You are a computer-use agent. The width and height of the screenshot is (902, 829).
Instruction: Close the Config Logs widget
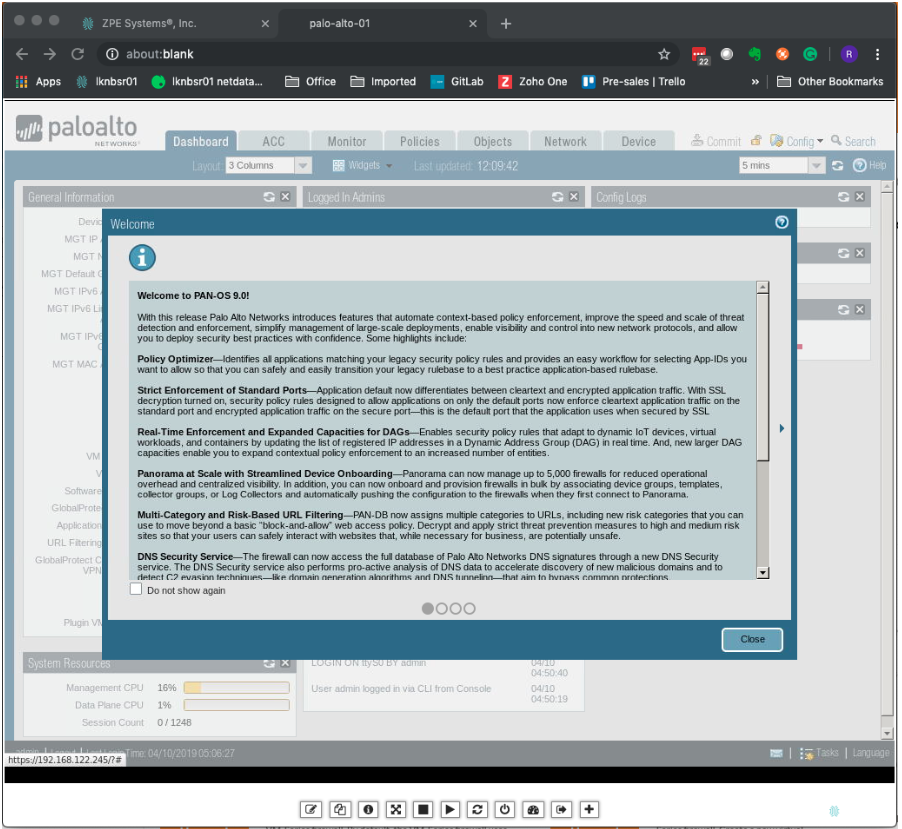coord(859,197)
